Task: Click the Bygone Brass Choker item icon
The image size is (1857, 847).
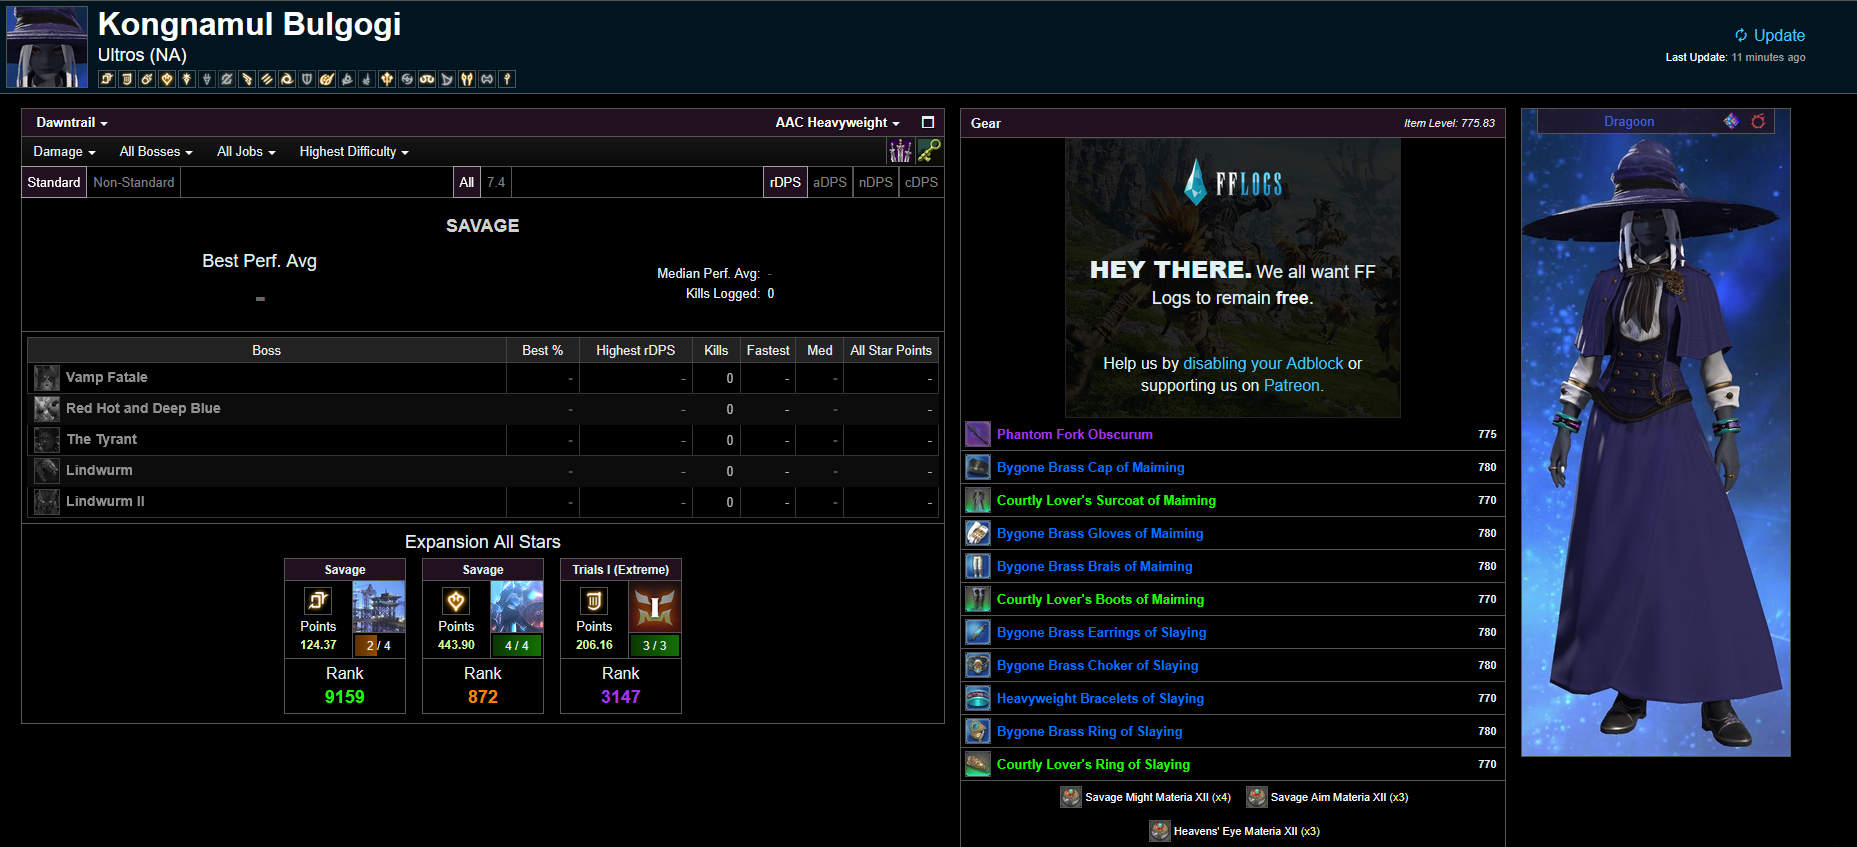Action: click(978, 665)
